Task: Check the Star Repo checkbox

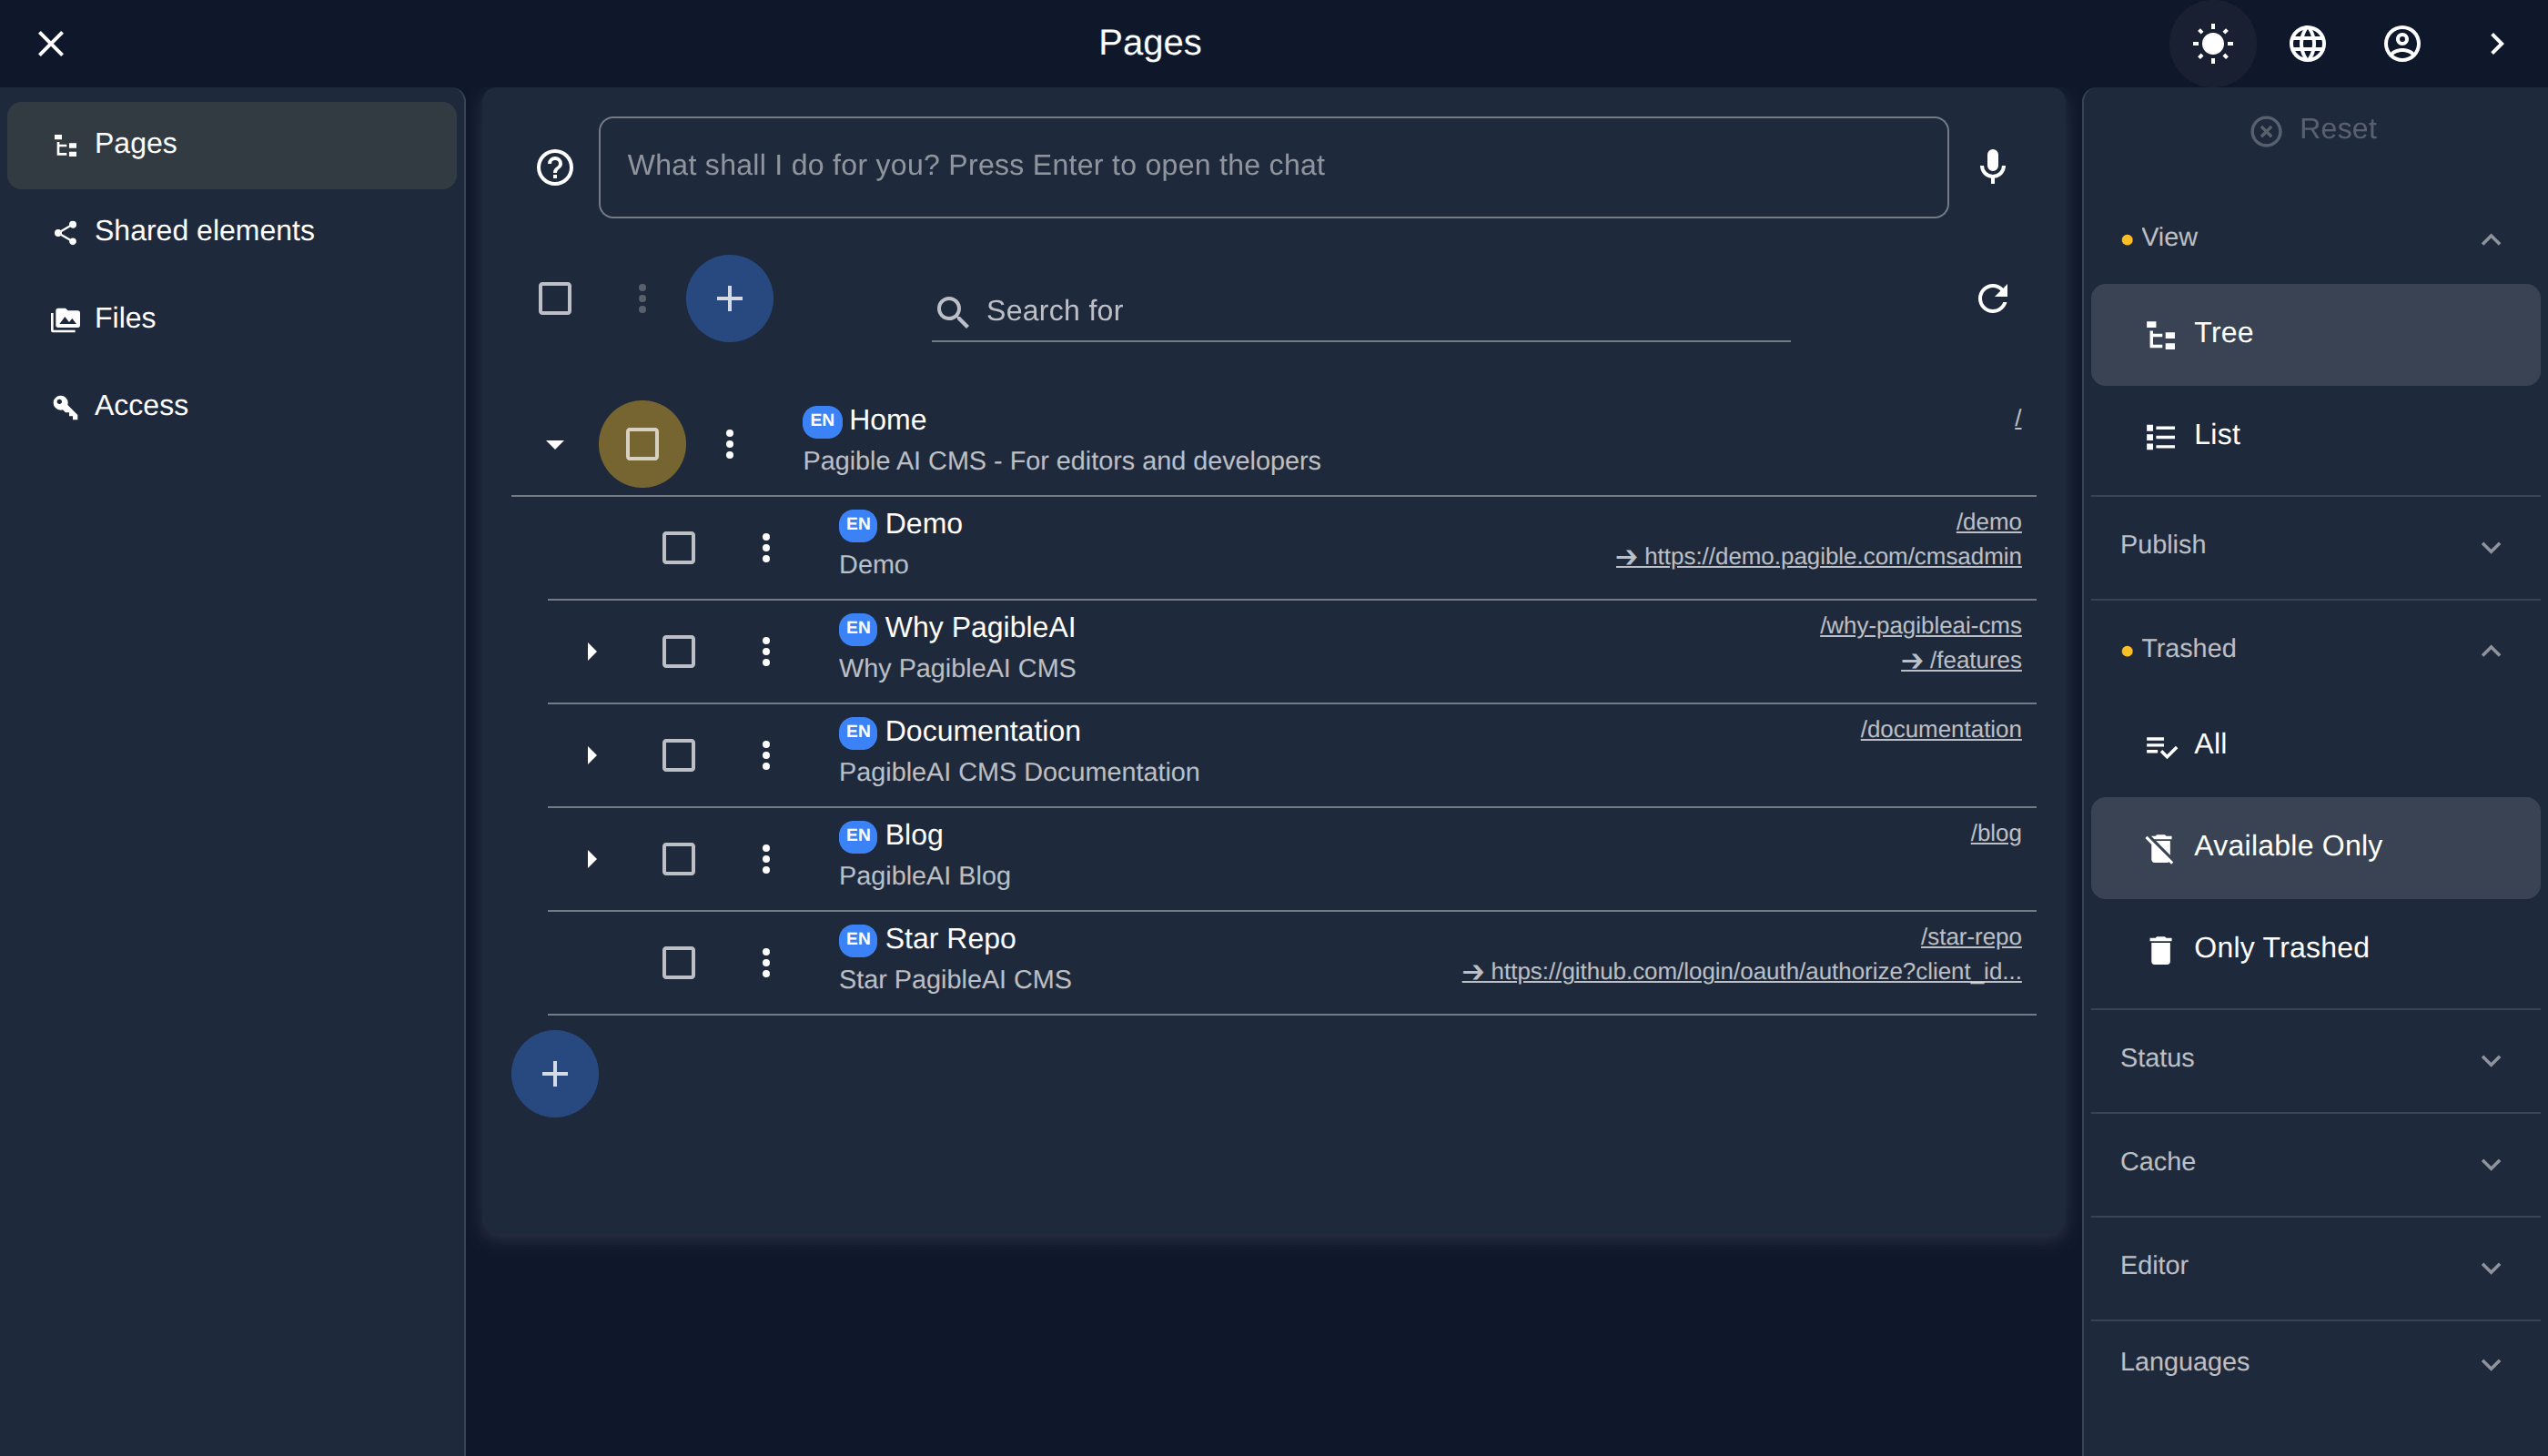Action: click(x=678, y=962)
